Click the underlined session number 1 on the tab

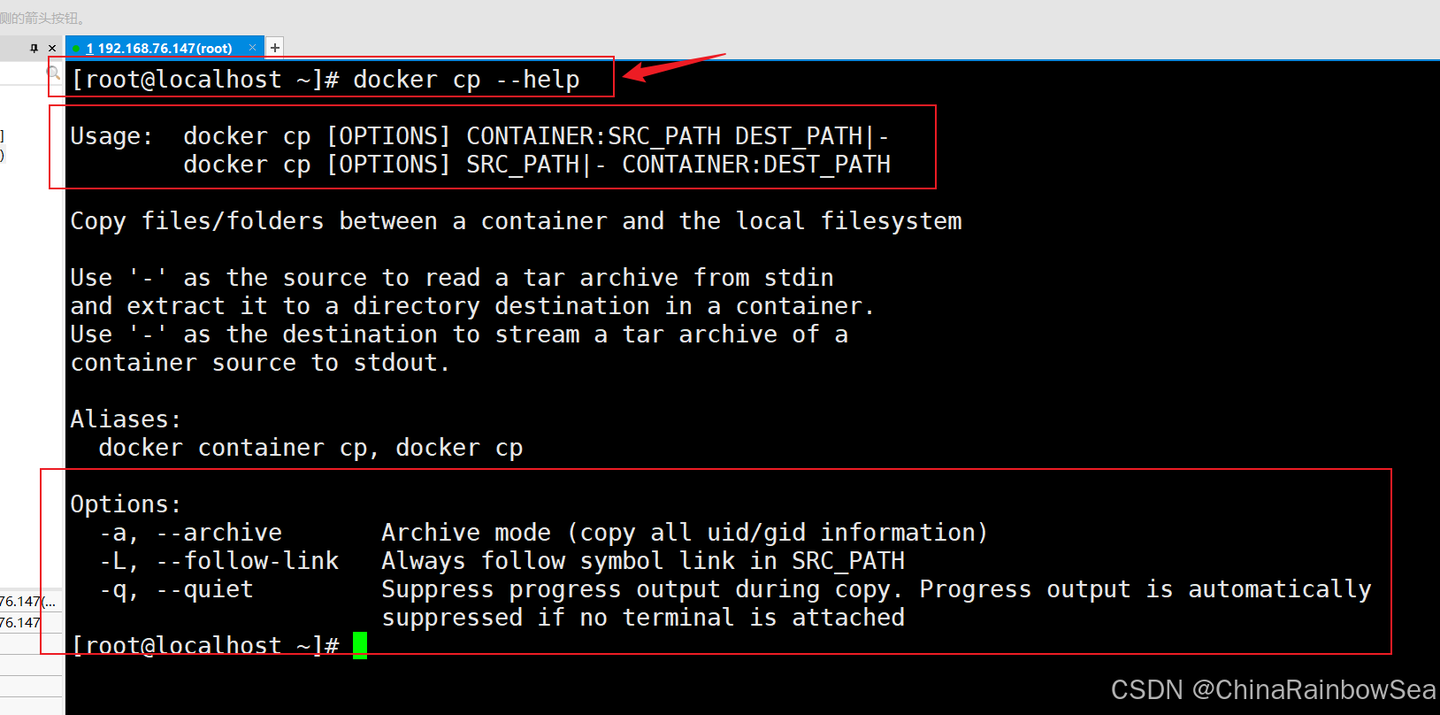pos(91,47)
